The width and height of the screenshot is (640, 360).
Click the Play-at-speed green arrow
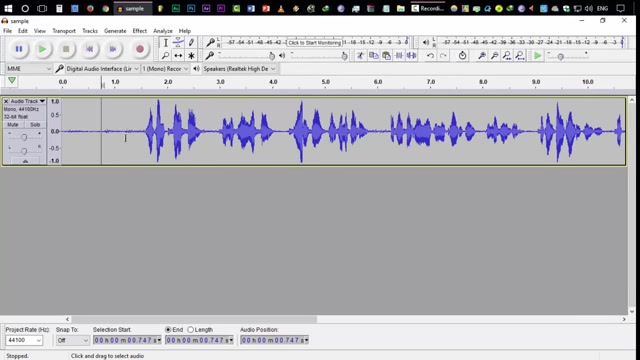coord(538,56)
